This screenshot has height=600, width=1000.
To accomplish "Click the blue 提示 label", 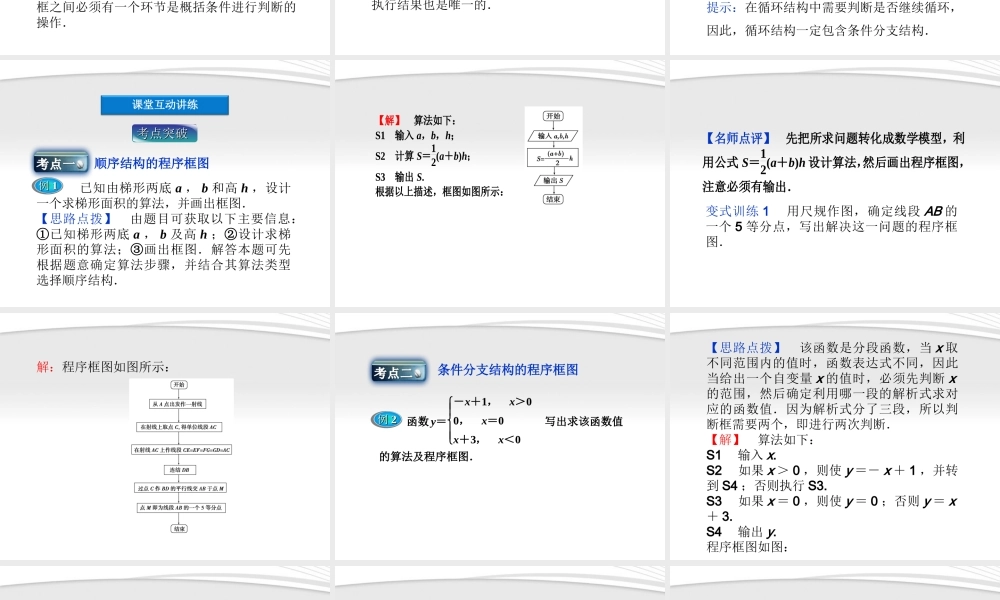I will (722, 8).
